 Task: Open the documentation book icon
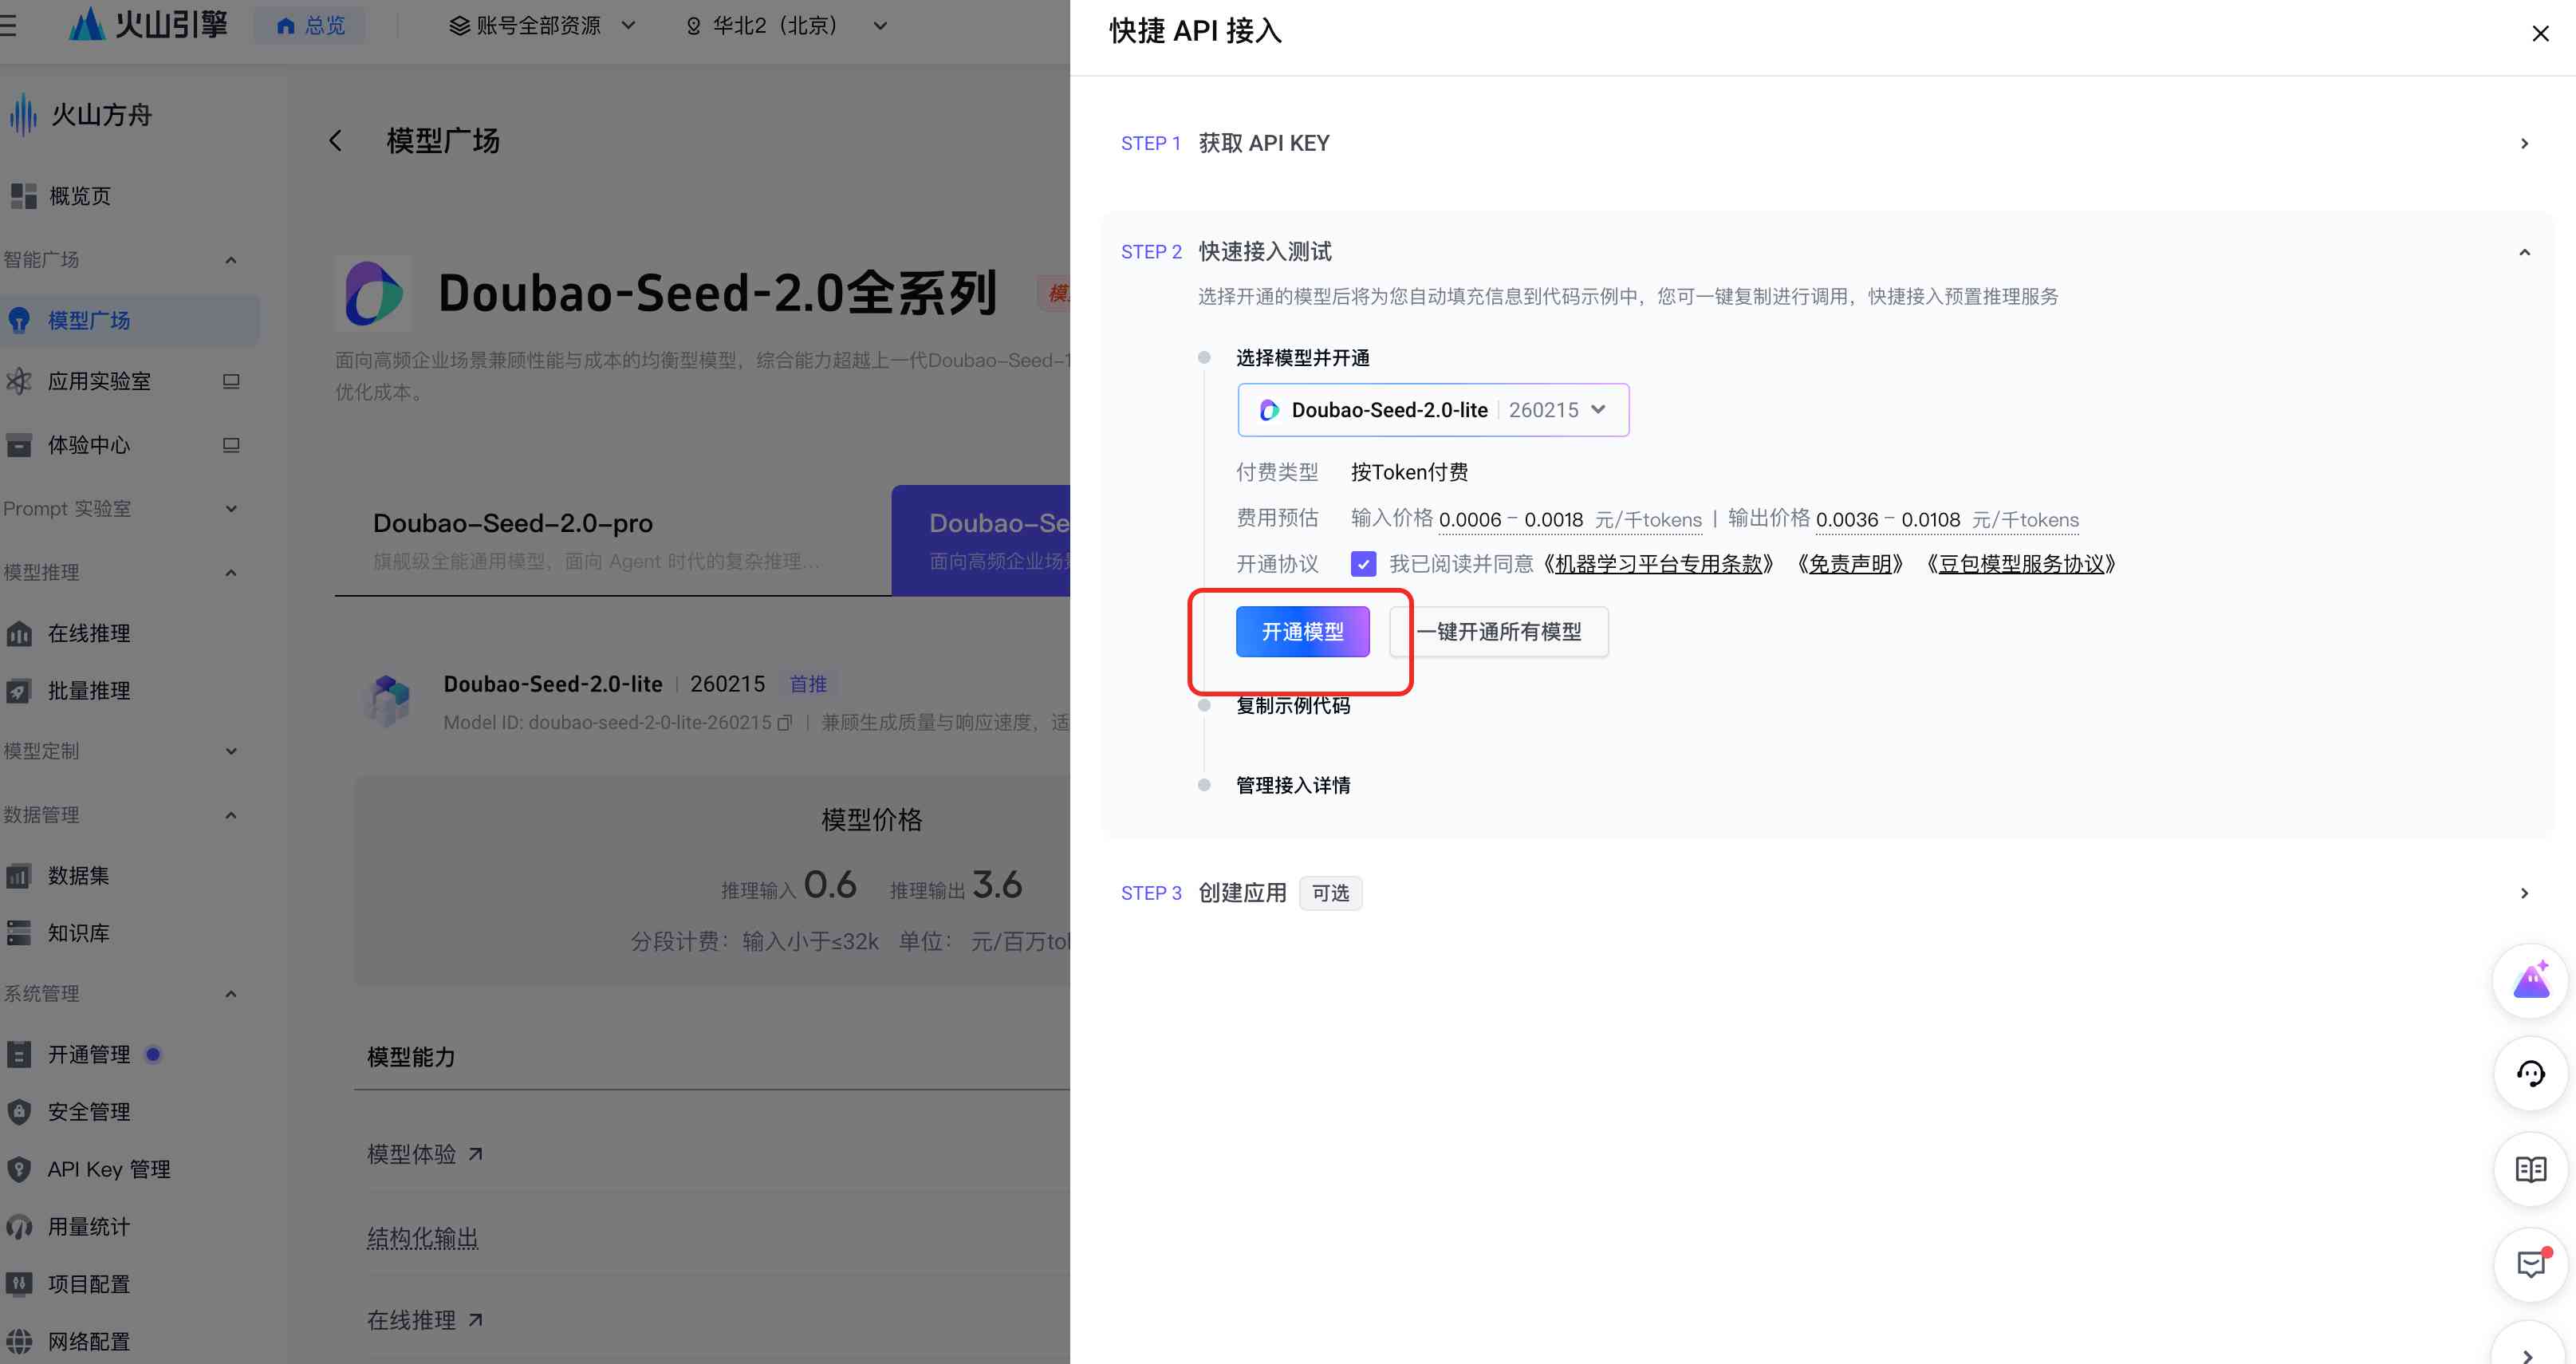tap(2530, 1169)
